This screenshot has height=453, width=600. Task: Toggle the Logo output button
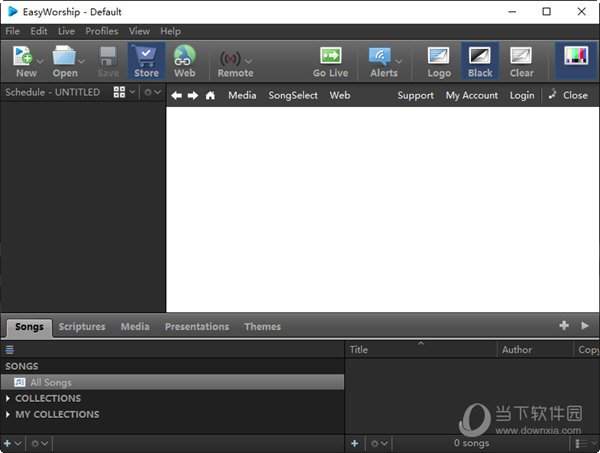439,62
